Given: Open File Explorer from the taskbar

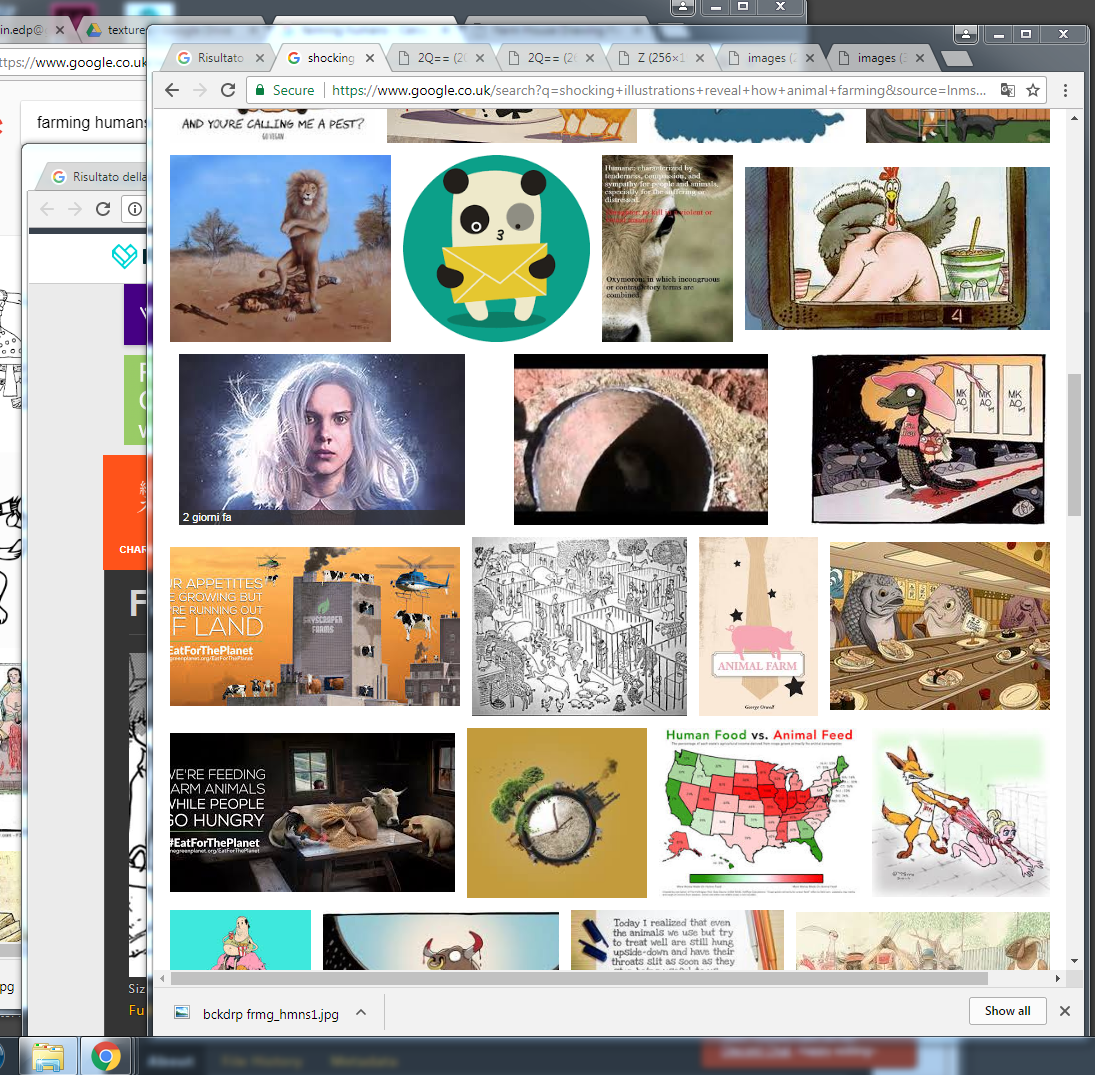Looking at the screenshot, I should [48, 1056].
